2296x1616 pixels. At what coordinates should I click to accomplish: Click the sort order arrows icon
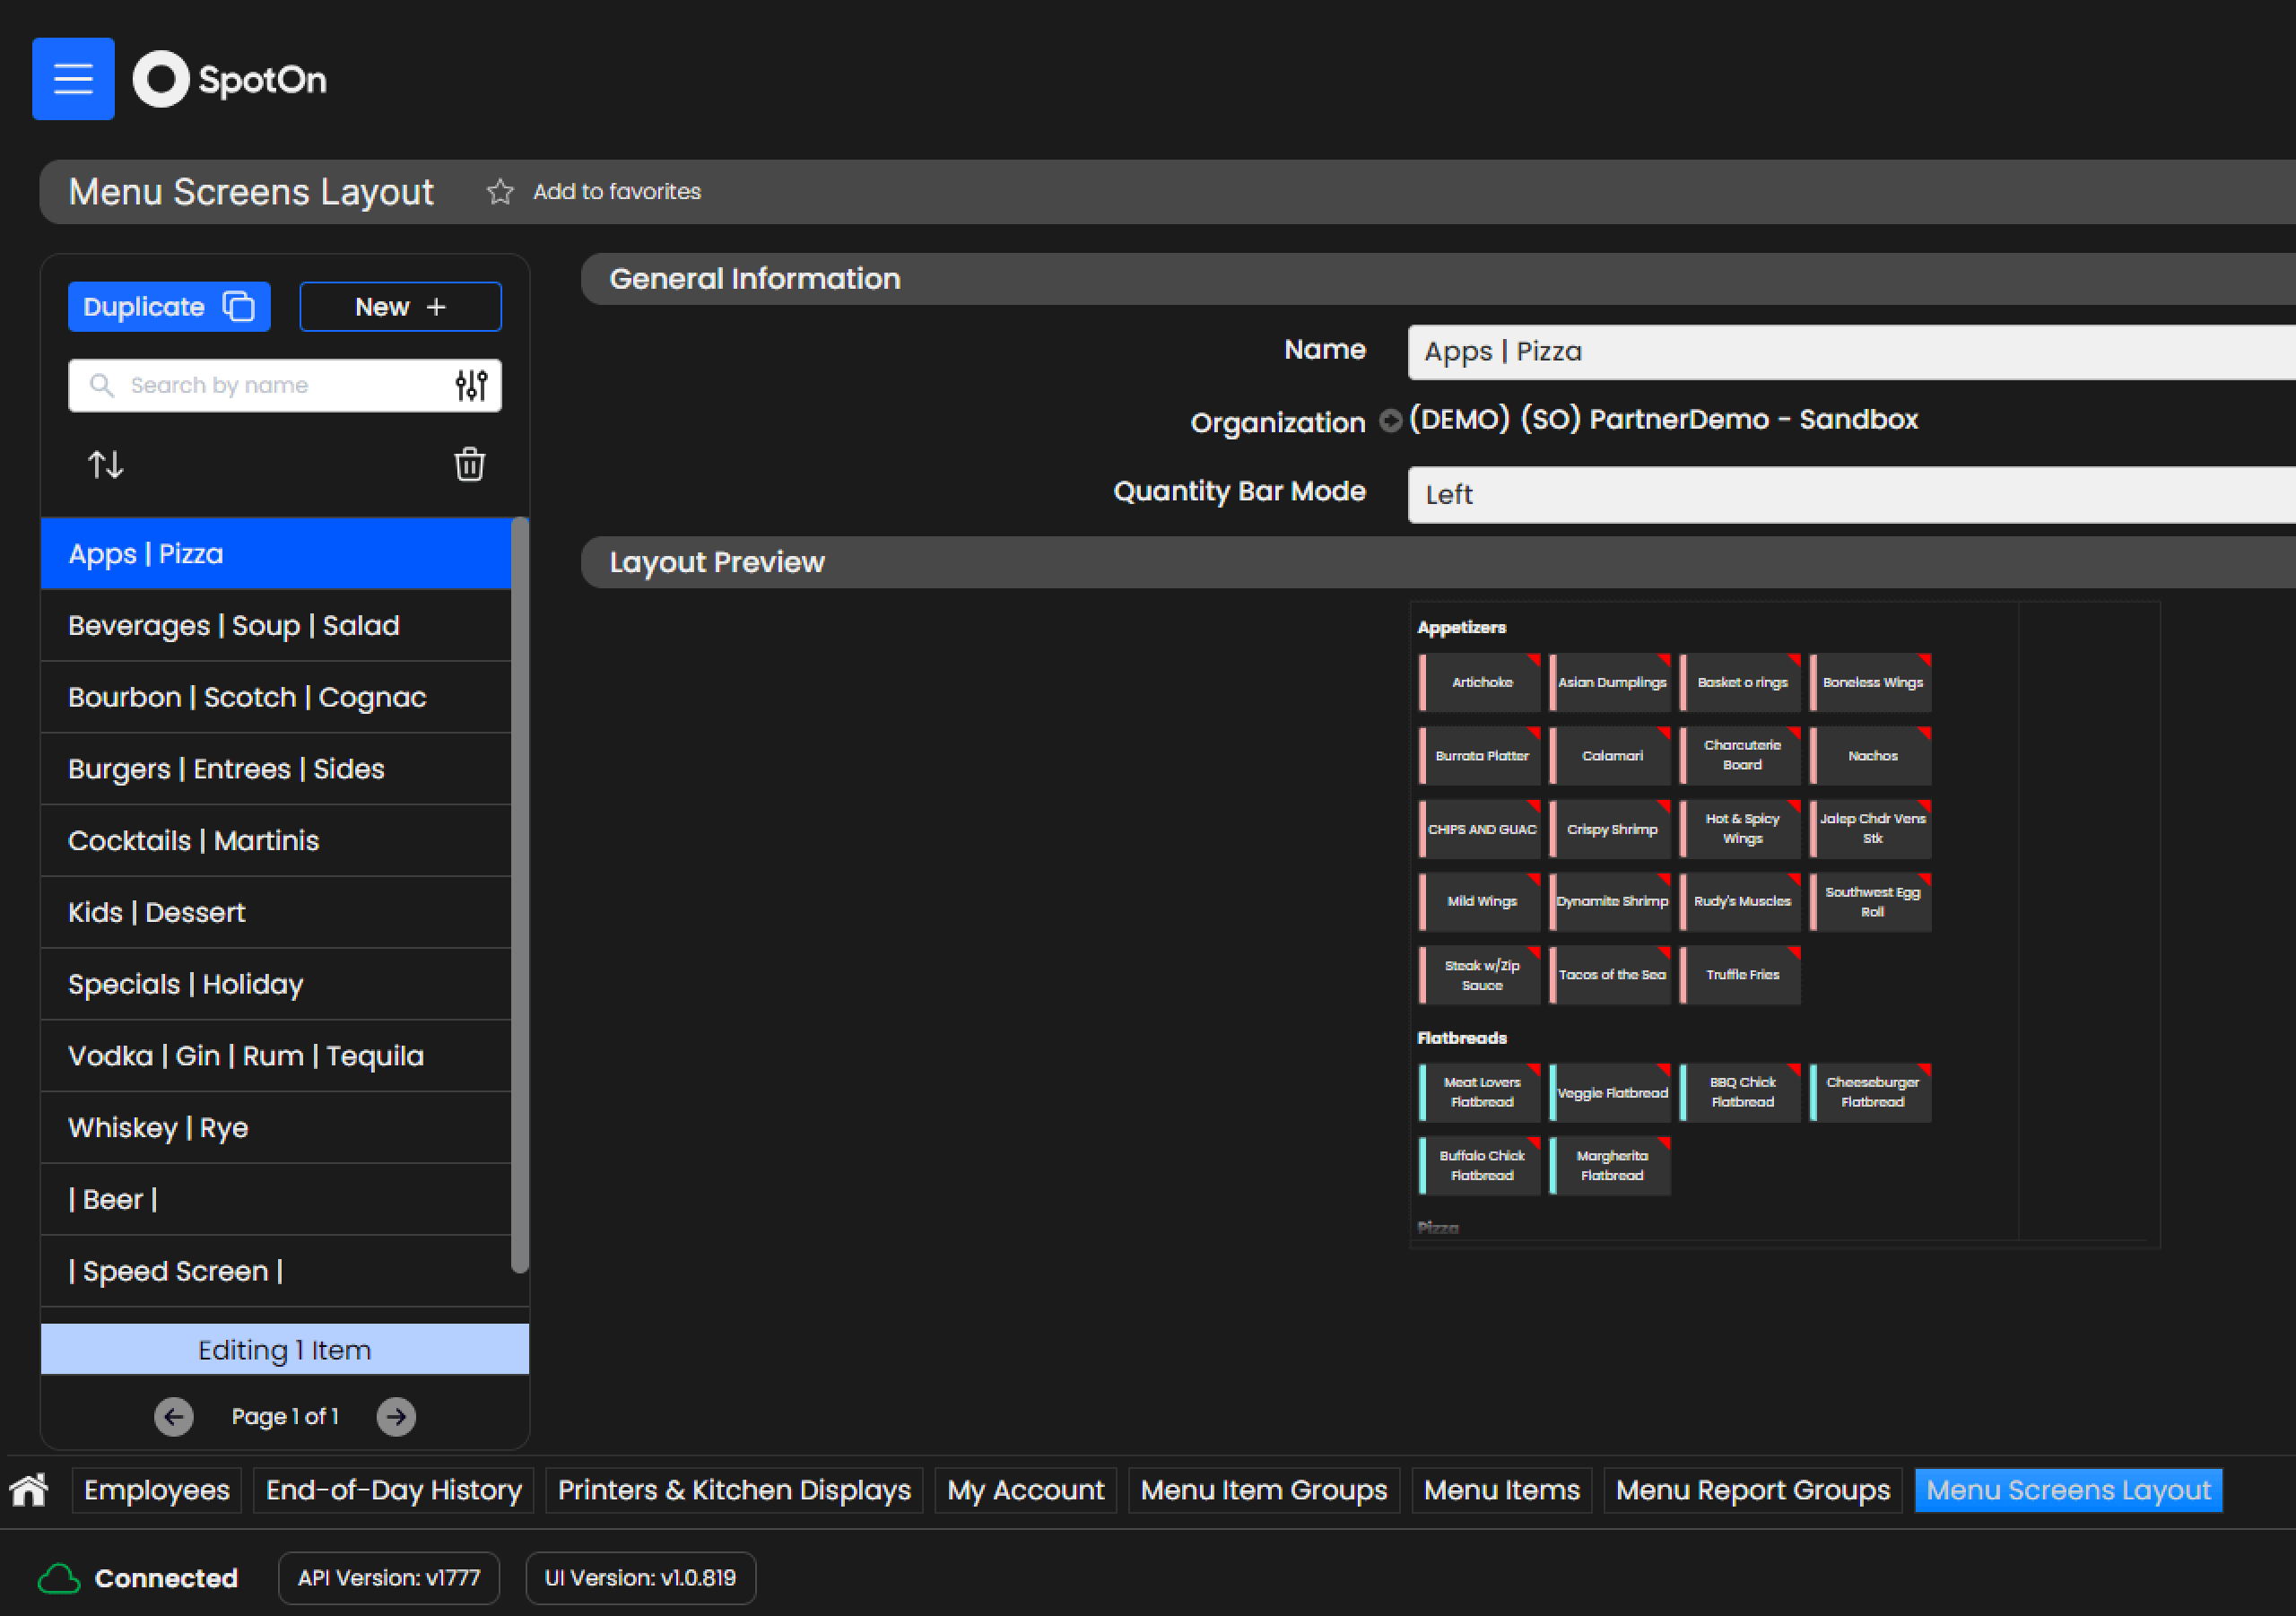coord(106,464)
